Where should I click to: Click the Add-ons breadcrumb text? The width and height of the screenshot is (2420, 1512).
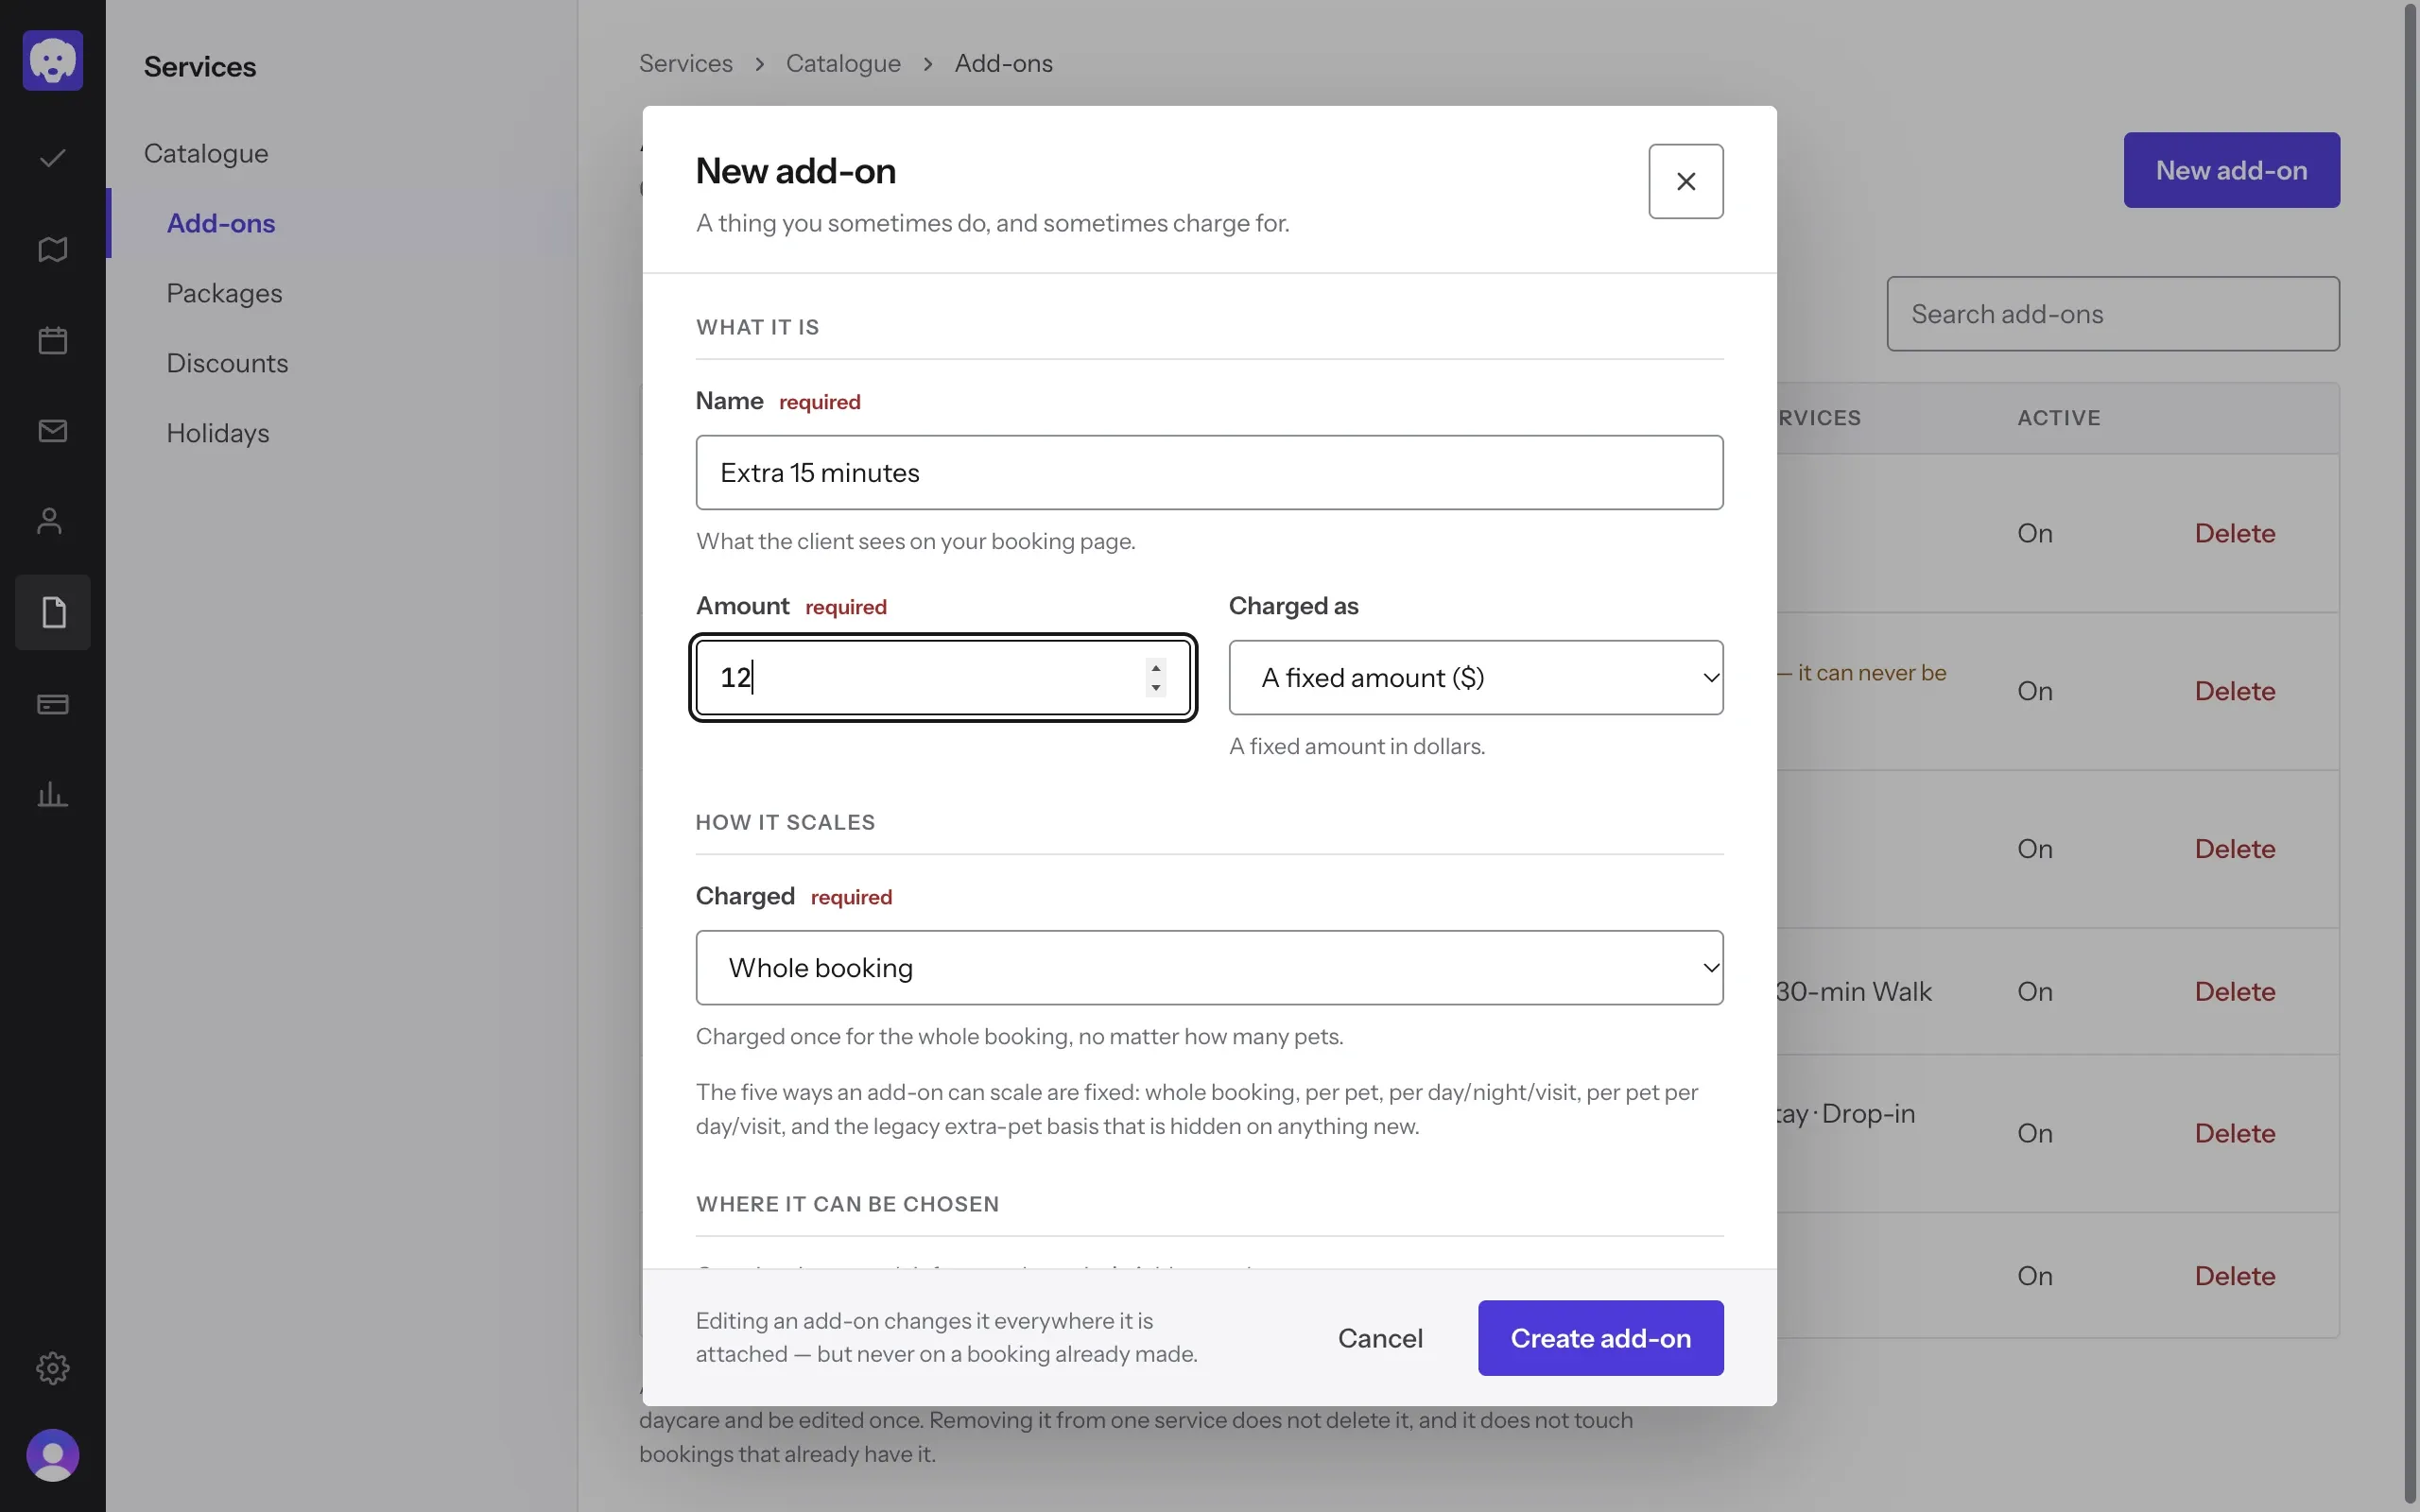[1003, 63]
